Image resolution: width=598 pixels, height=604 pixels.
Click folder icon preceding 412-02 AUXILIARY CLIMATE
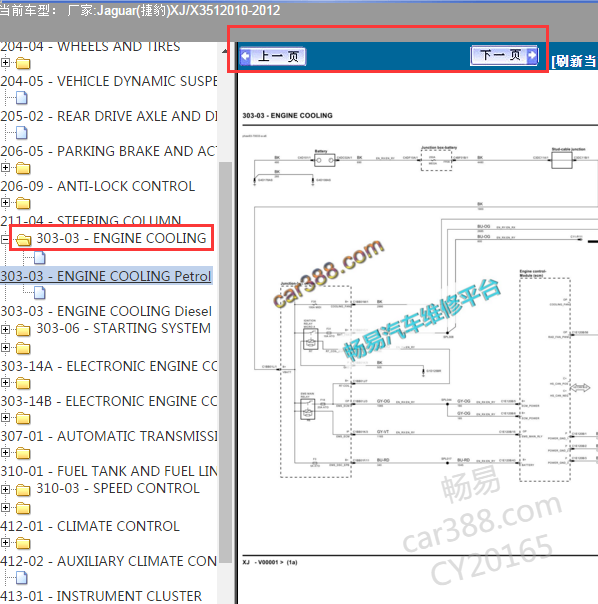point(23,543)
